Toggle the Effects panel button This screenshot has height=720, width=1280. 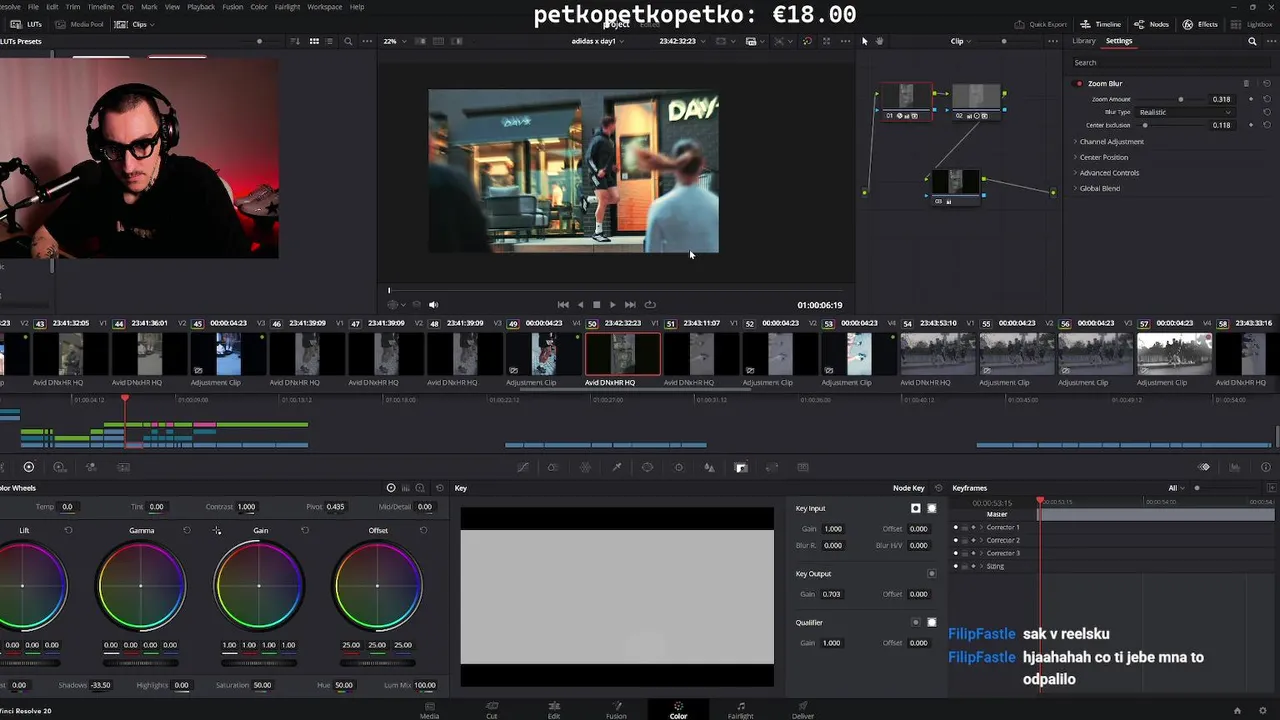pos(1200,24)
